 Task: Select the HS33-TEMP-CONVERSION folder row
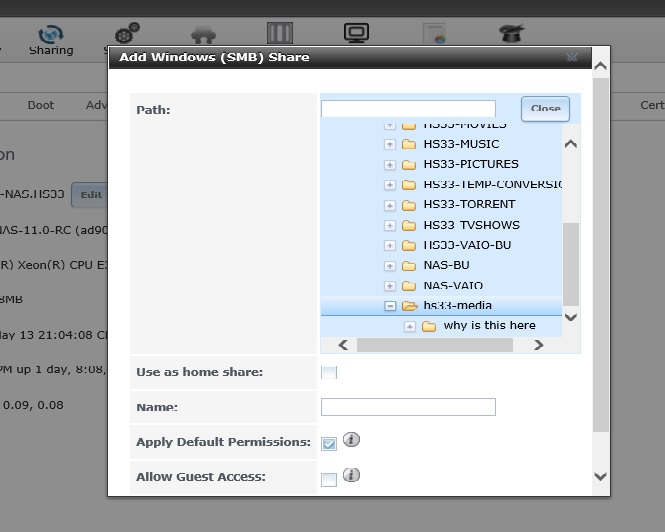click(492, 184)
